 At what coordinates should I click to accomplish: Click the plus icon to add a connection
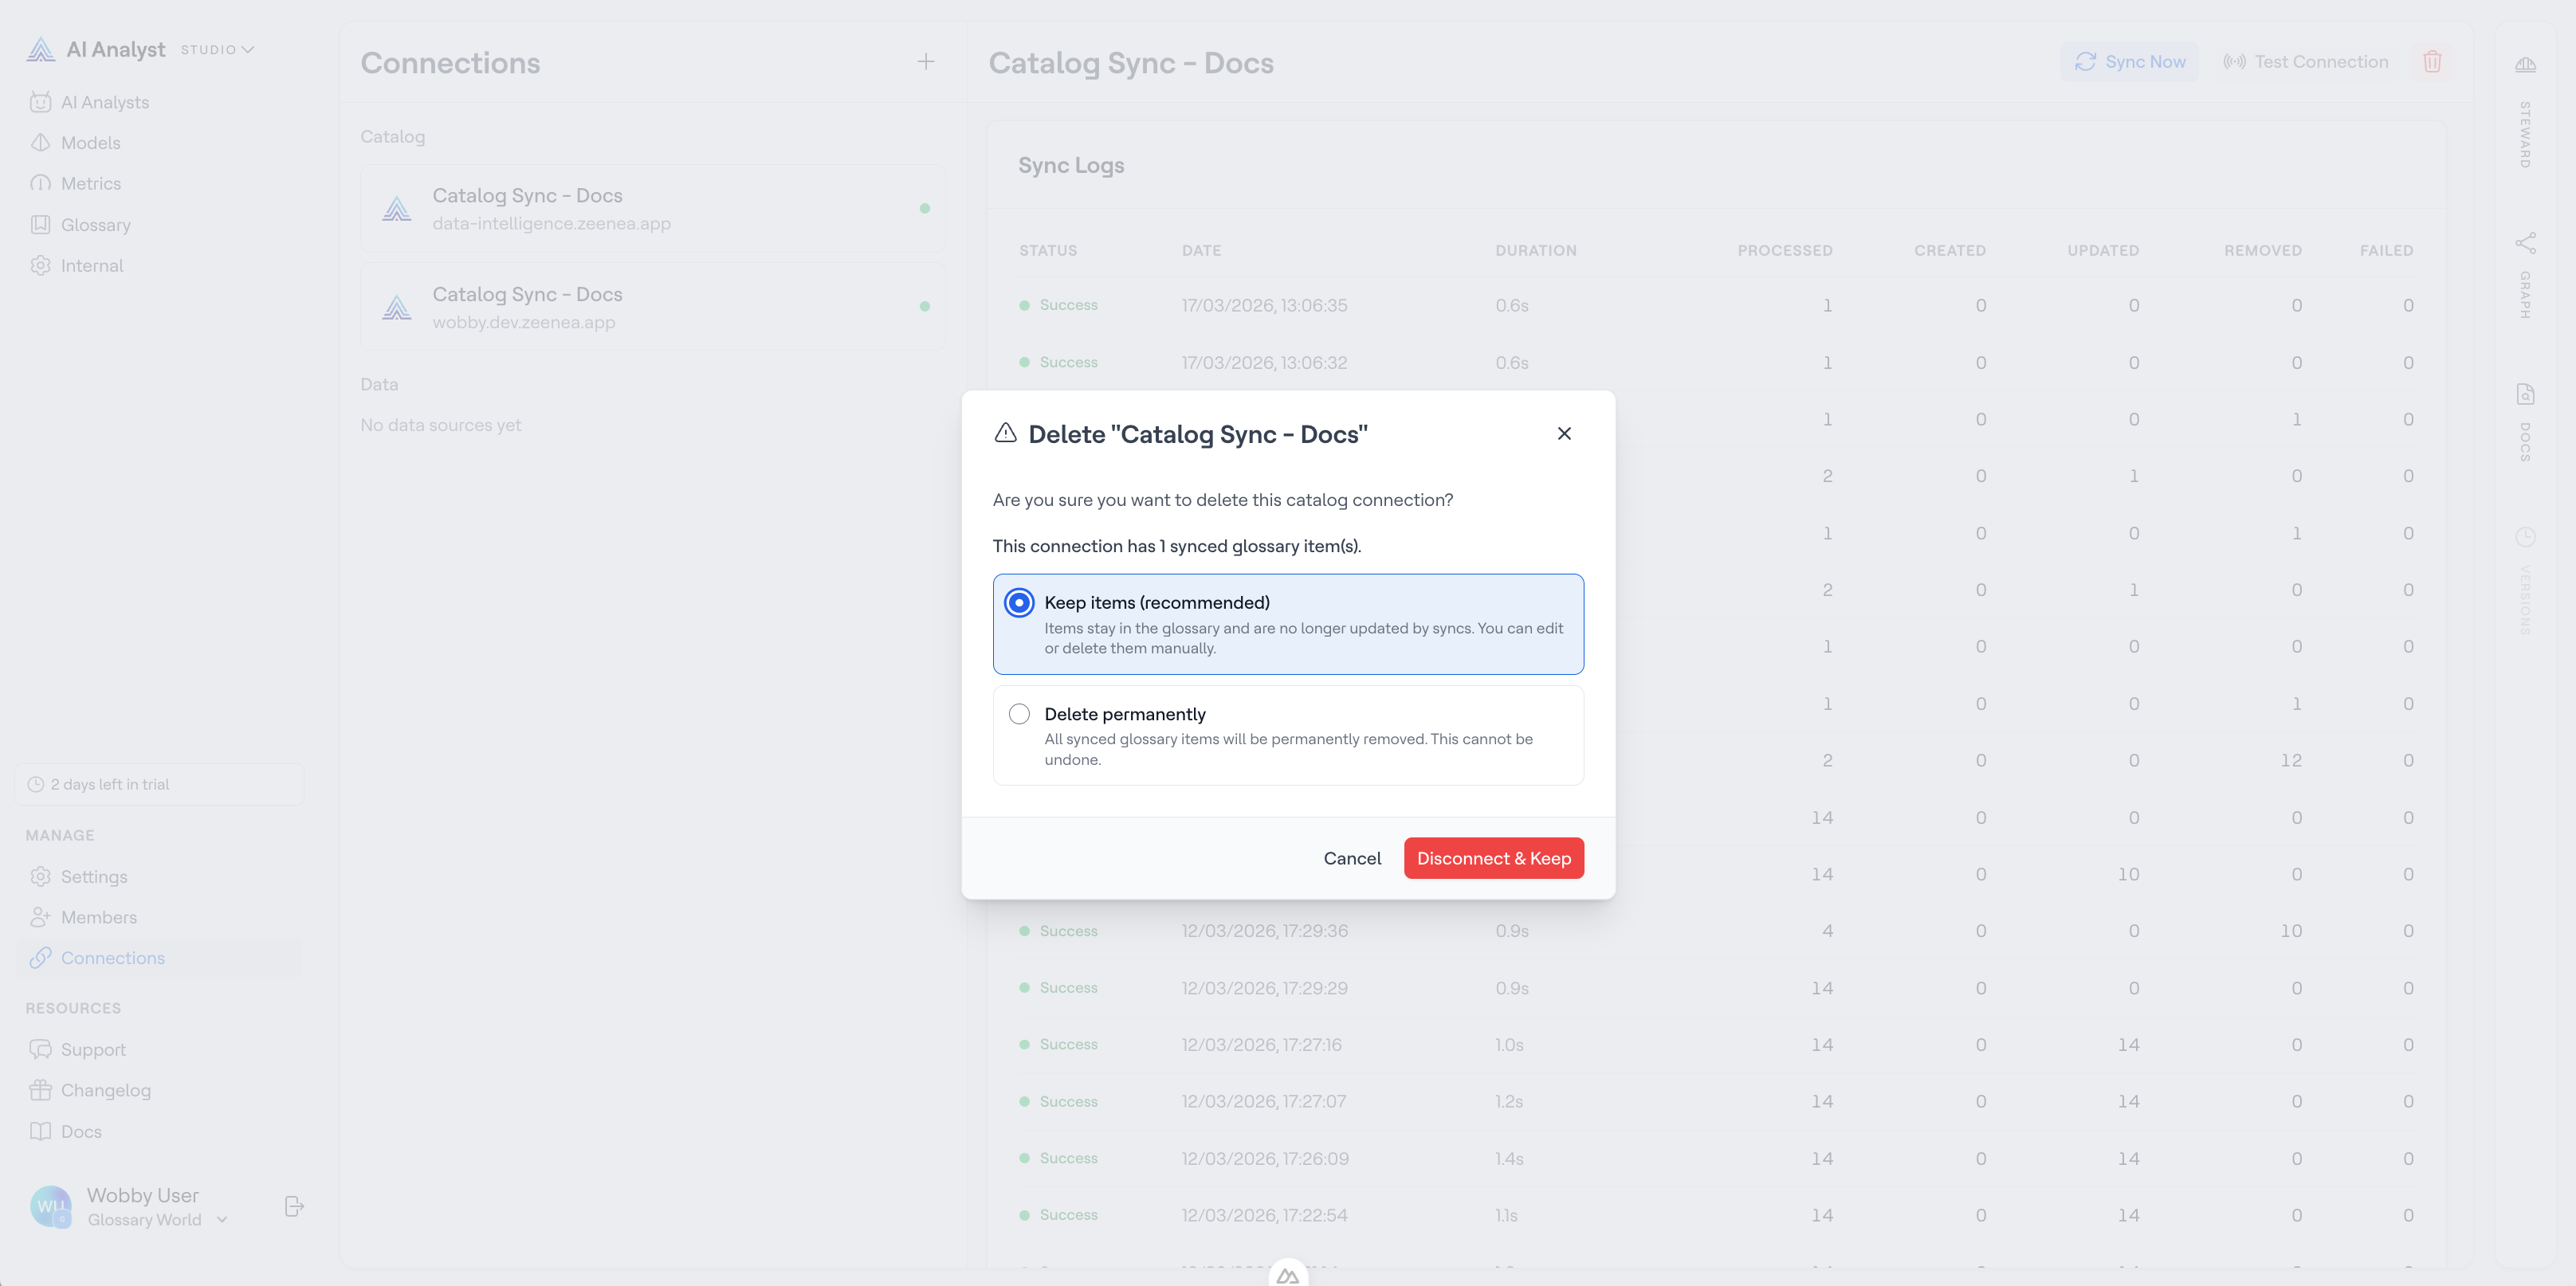pyautogui.click(x=926, y=62)
